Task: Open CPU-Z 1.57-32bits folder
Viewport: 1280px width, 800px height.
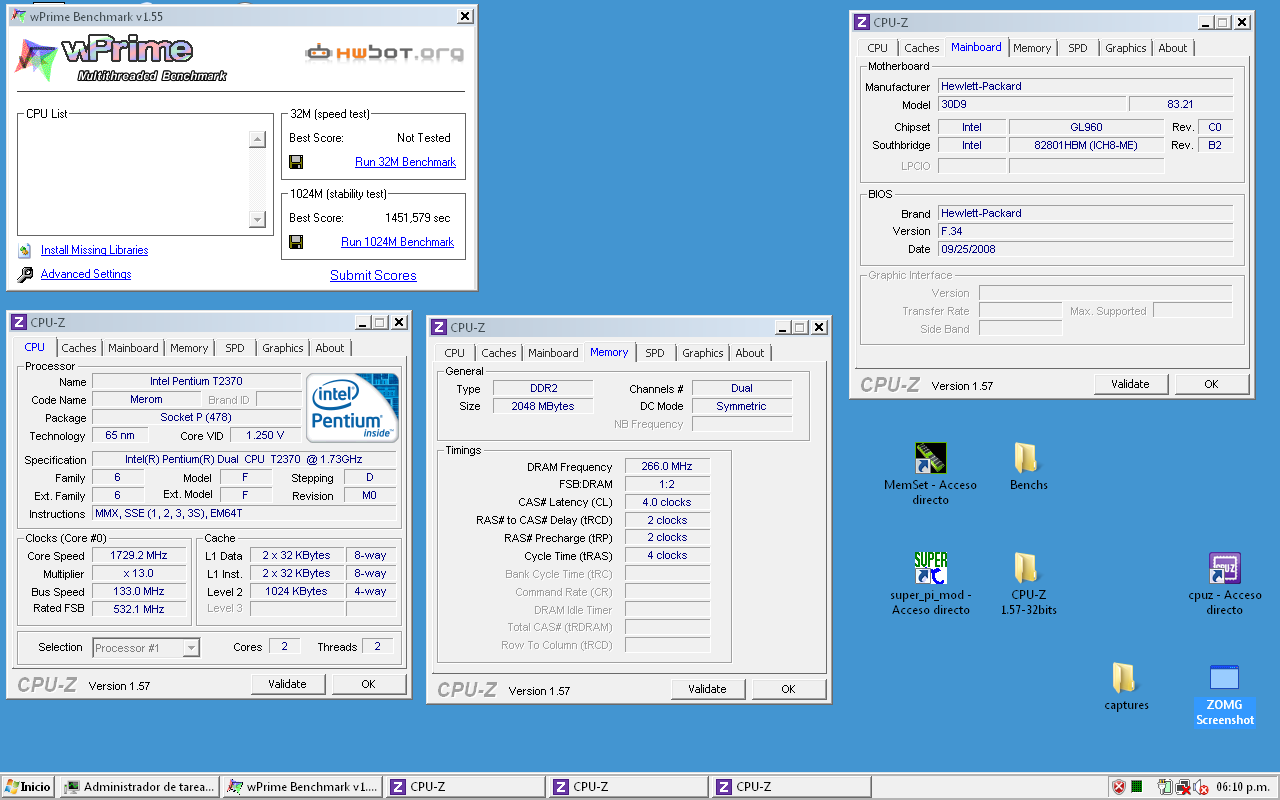Action: (x=1026, y=568)
